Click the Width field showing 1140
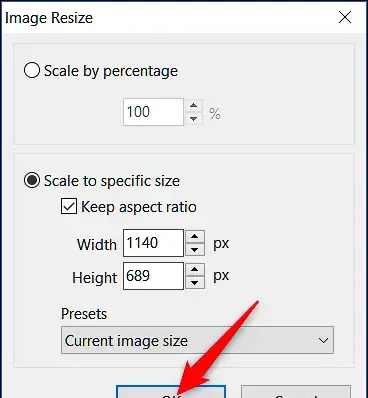 [153, 243]
